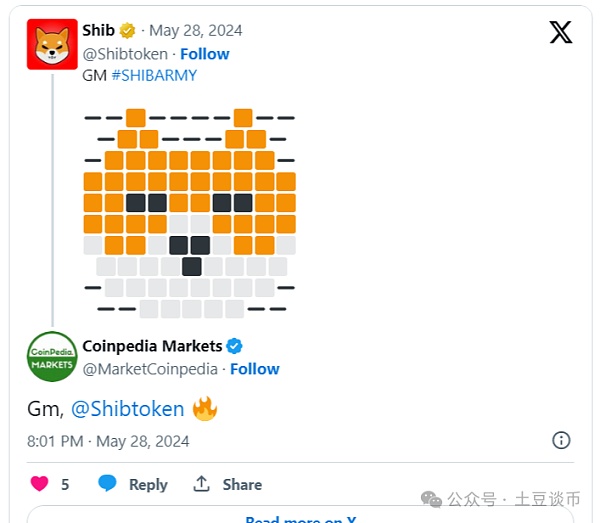
Task: Follow the @MarketCoinpedia account
Action: coord(255,369)
